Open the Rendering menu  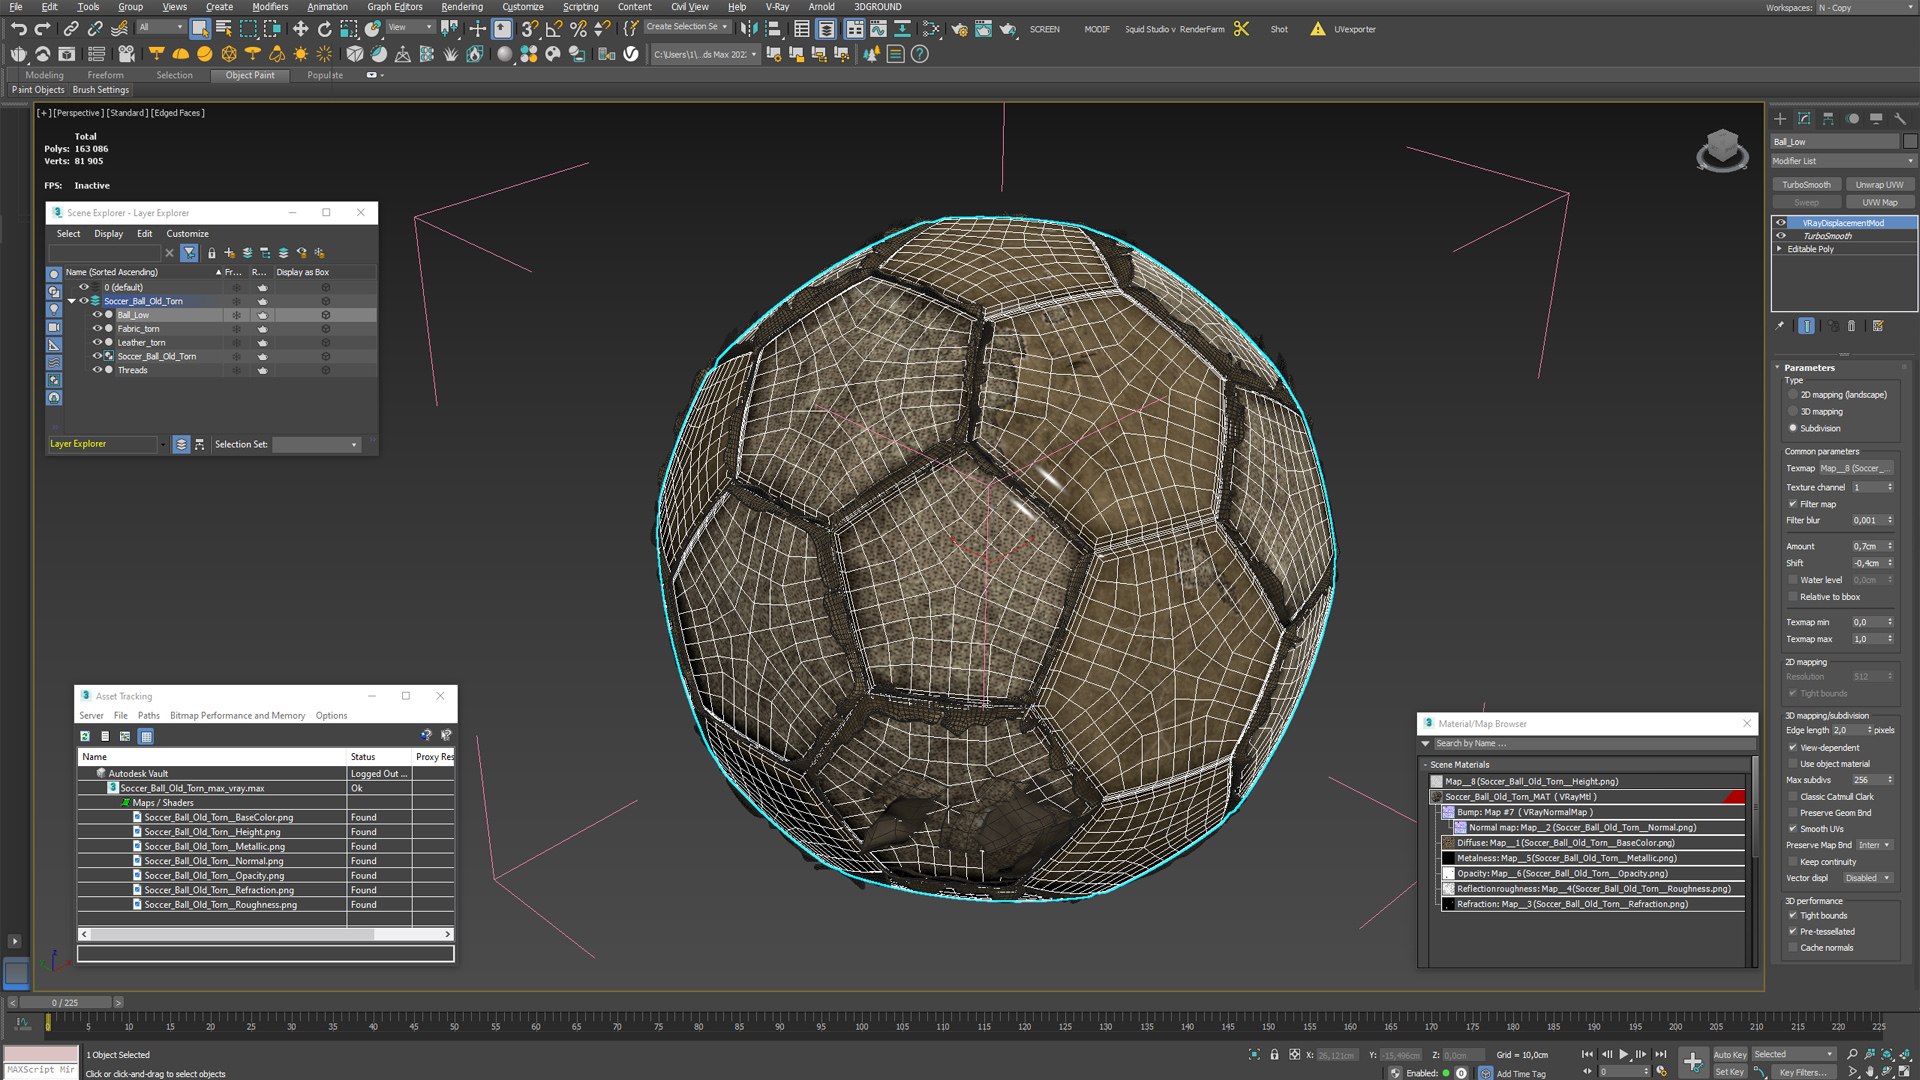coord(461,7)
